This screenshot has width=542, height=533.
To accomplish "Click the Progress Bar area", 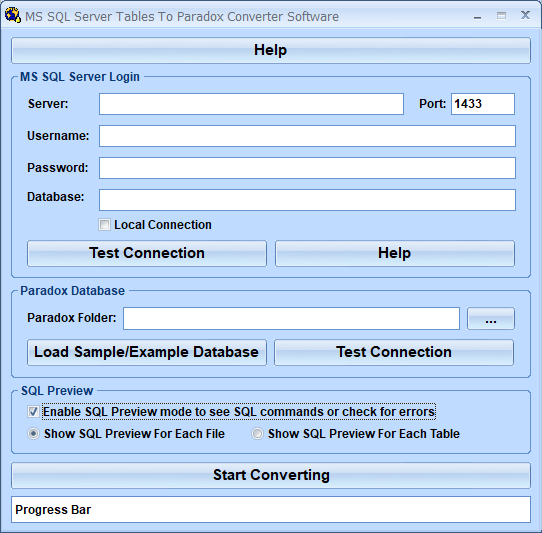I will point(271,509).
